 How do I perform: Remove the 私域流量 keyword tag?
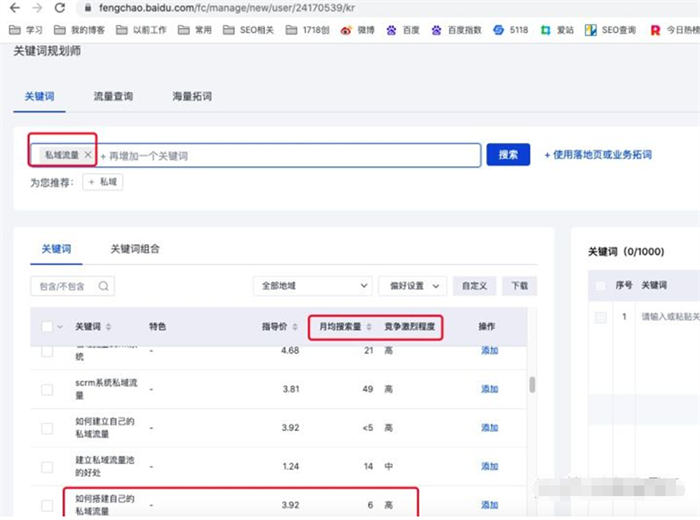click(88, 155)
